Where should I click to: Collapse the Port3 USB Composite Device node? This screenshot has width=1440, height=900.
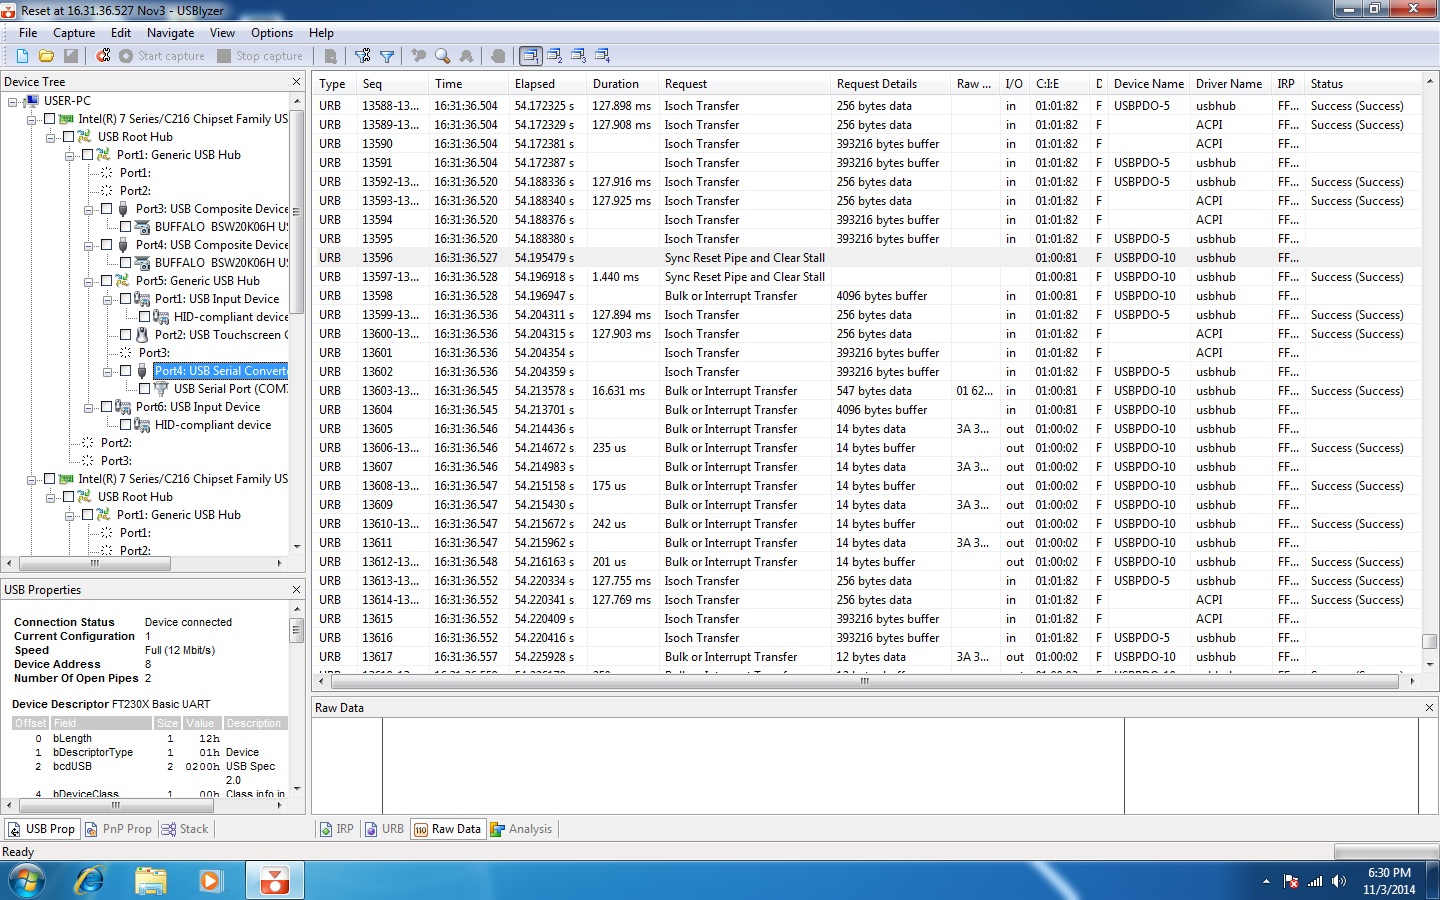89,209
